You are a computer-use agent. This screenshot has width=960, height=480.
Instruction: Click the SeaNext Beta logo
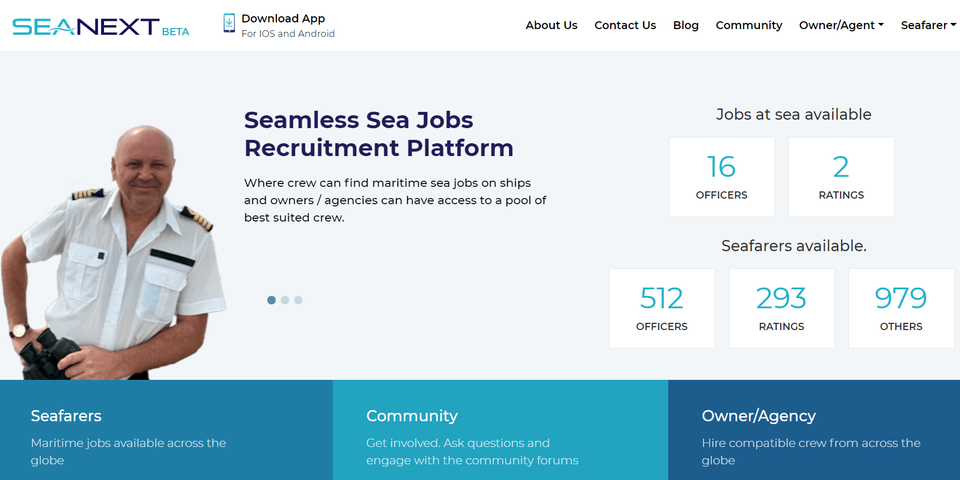(100, 26)
